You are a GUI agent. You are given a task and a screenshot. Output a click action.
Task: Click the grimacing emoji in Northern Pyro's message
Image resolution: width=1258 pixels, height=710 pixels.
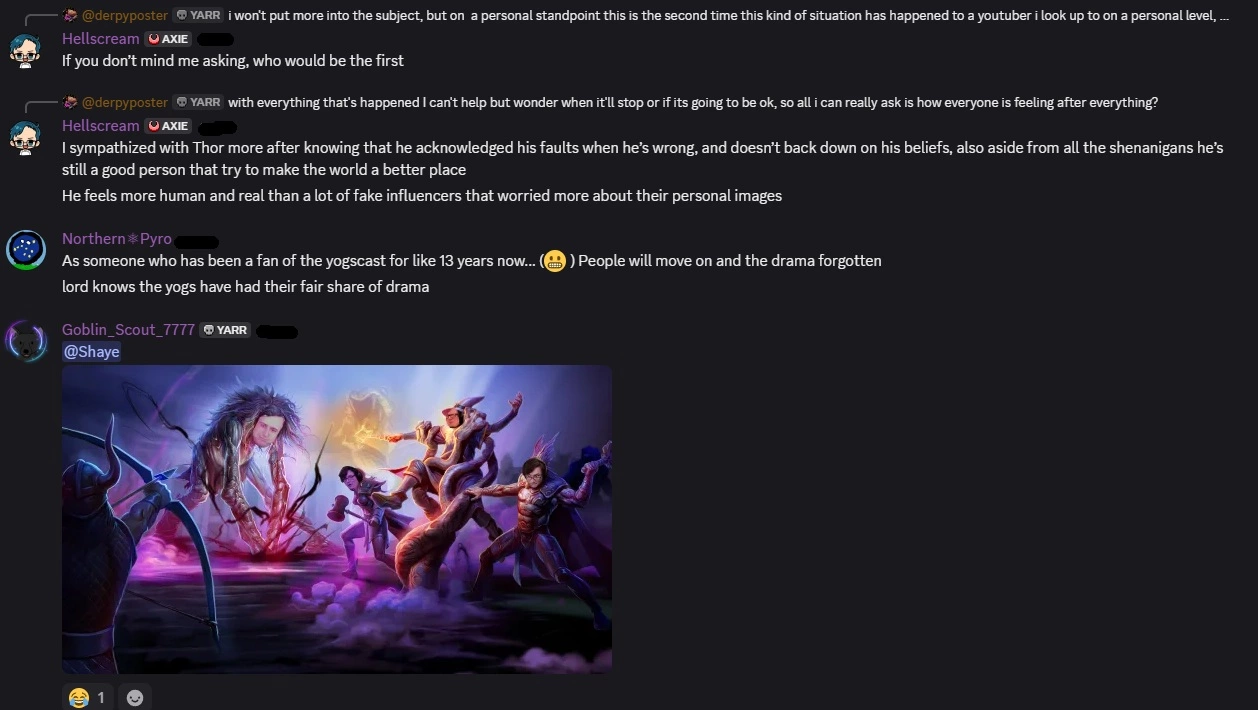click(554, 261)
